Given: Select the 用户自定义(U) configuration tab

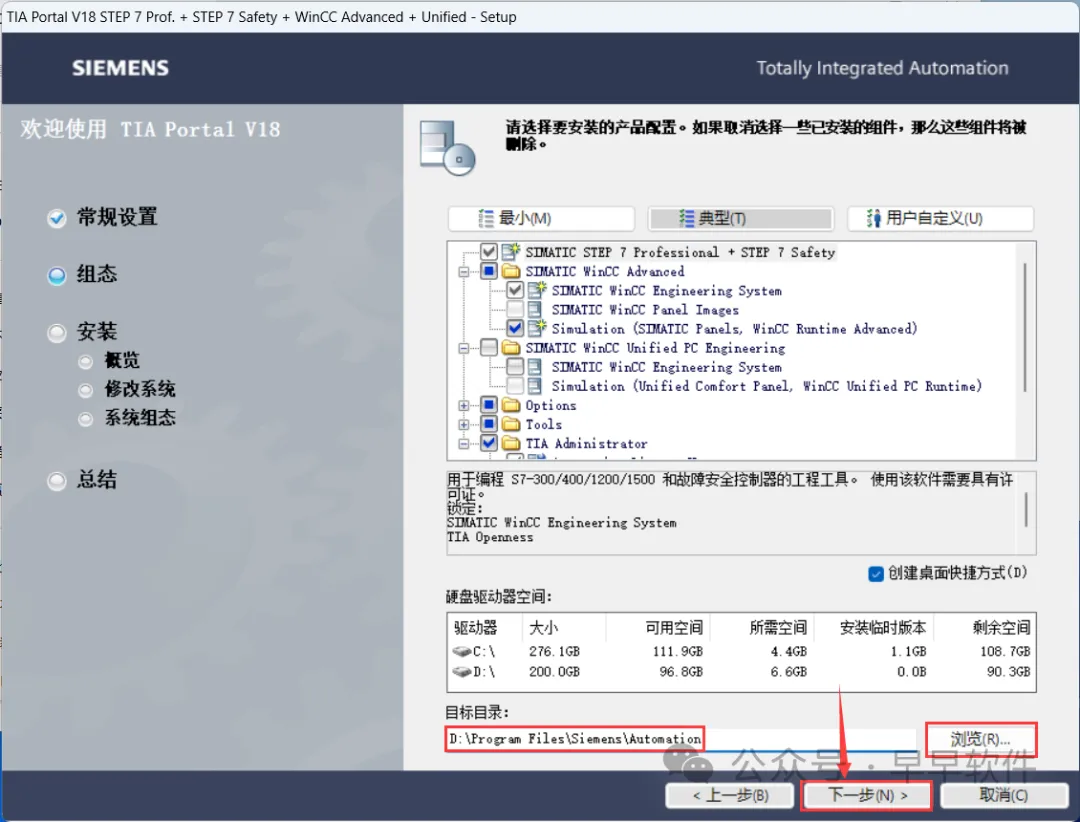Looking at the screenshot, I should pos(940,218).
